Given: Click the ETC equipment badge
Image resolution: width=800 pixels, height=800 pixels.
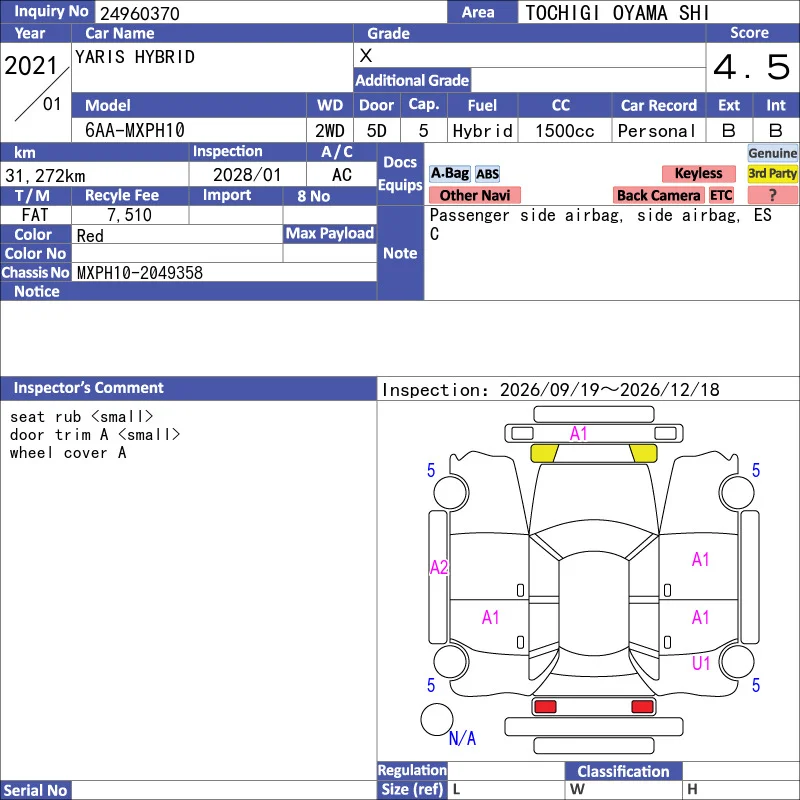Looking at the screenshot, I should (721, 195).
